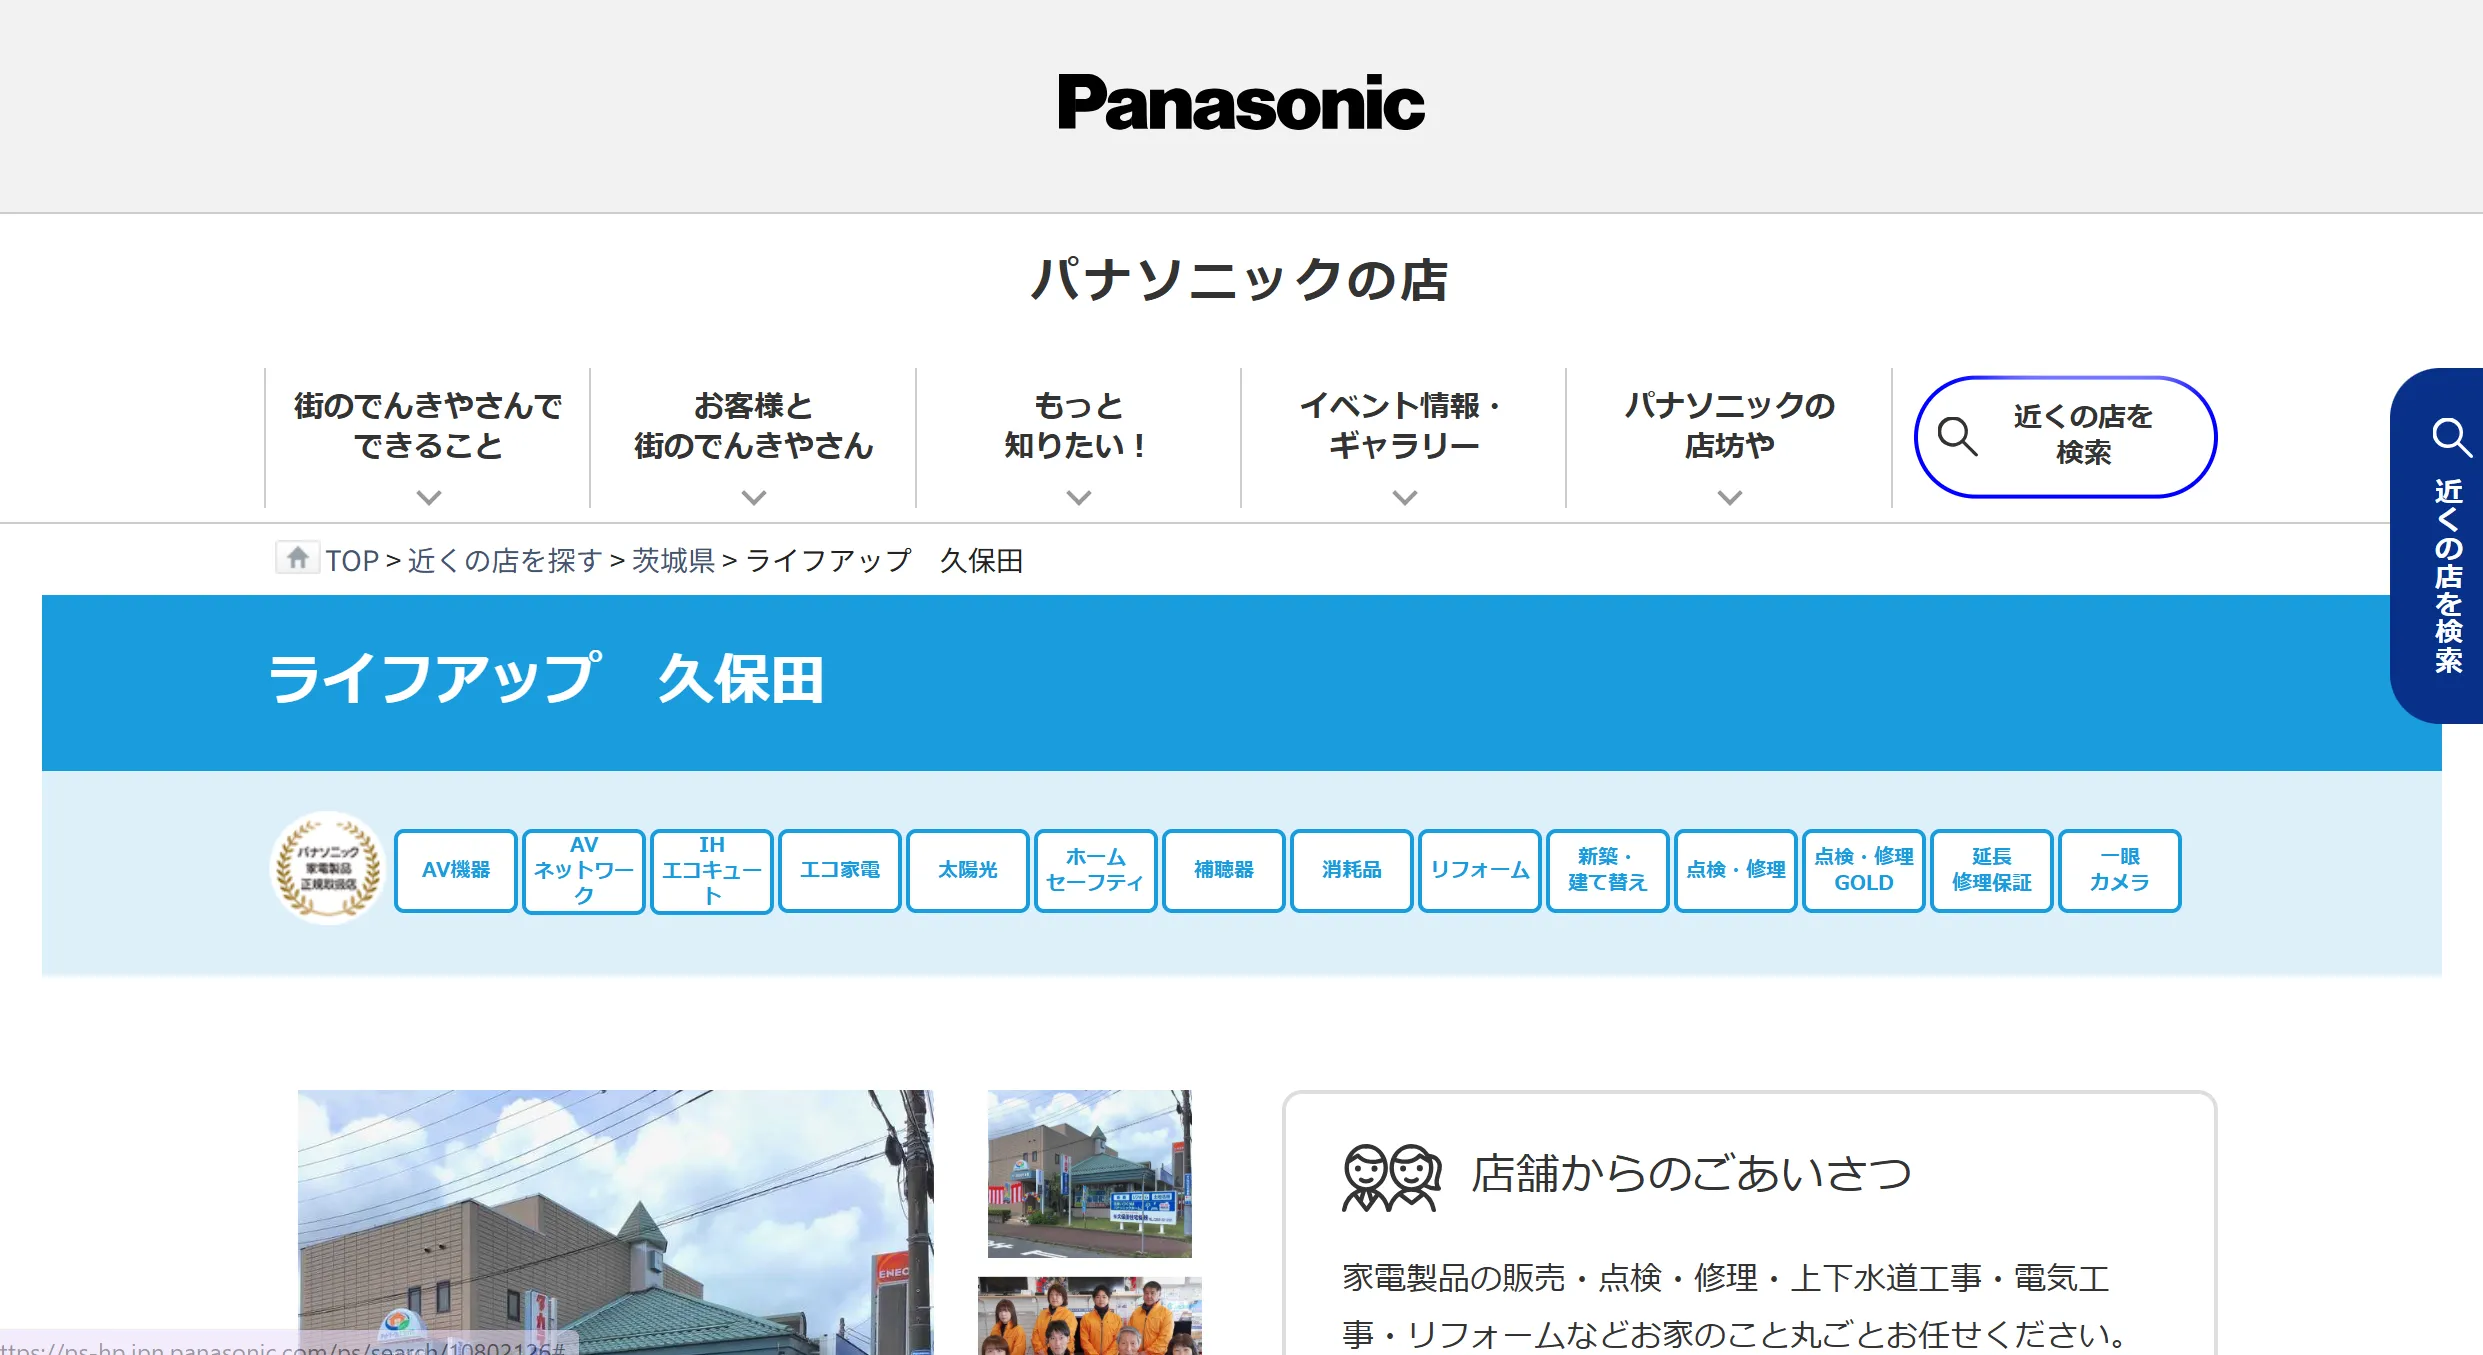Click the パナソニックの店 page title
The height and width of the screenshot is (1355, 2483).
1240,279
